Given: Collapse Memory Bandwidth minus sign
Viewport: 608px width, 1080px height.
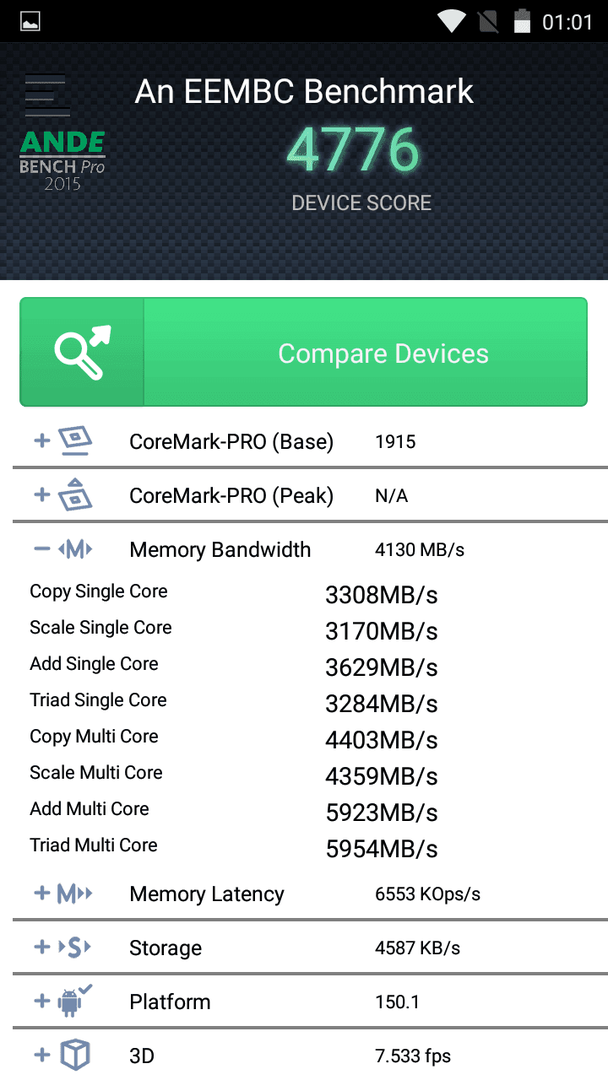Looking at the screenshot, I should [x=42, y=549].
